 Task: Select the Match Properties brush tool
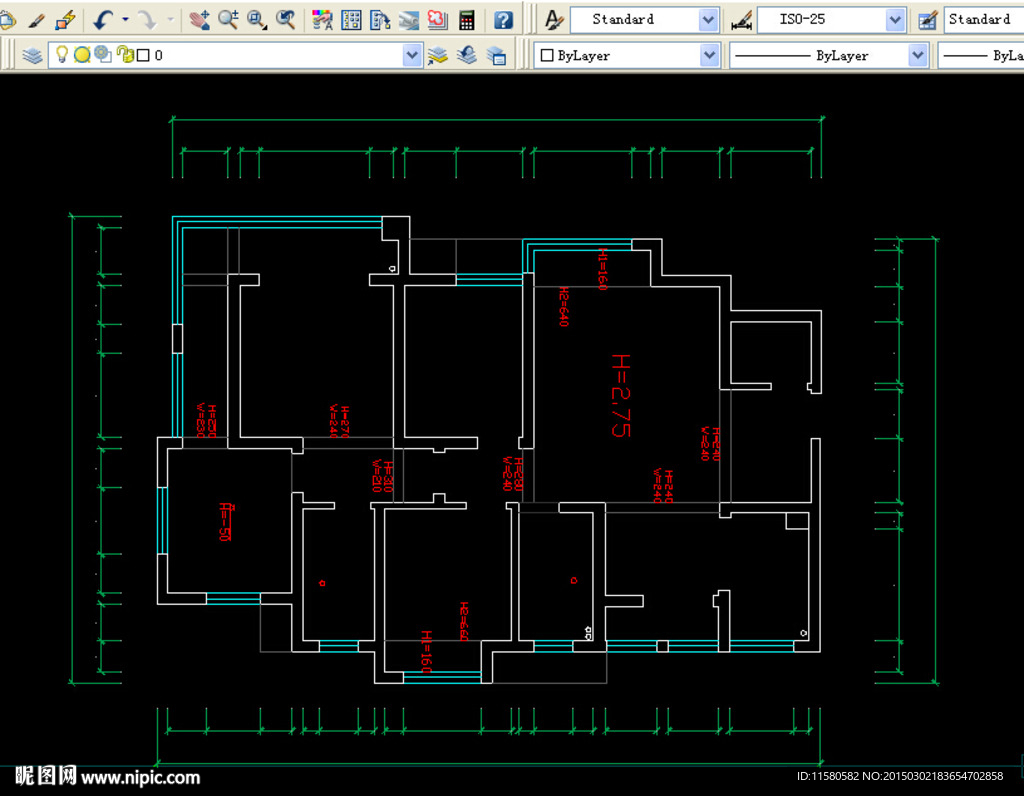click(36, 19)
